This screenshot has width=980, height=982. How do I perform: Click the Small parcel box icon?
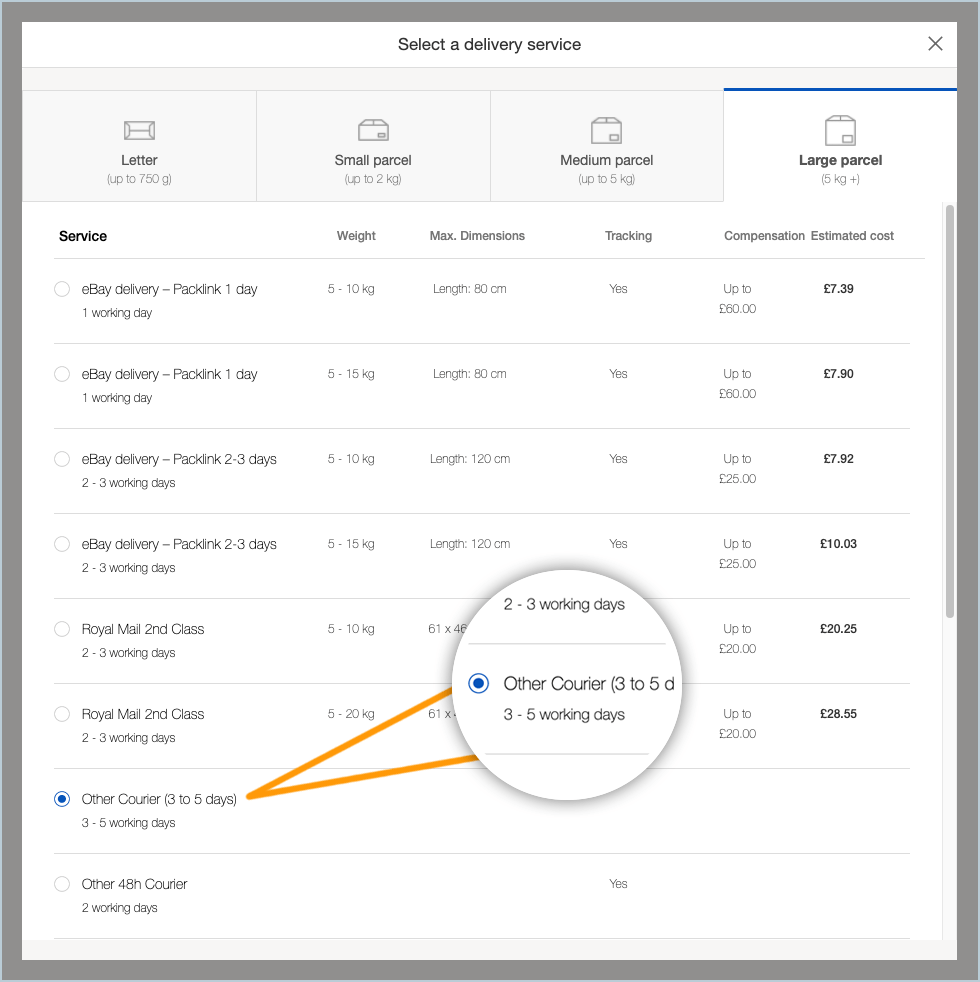pos(373,130)
